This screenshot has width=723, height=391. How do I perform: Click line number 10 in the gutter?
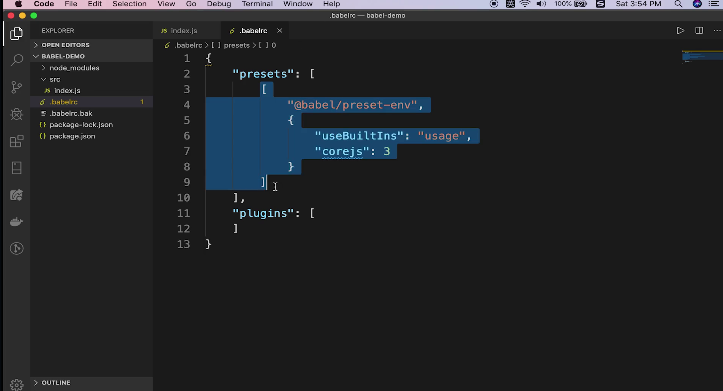tap(184, 198)
